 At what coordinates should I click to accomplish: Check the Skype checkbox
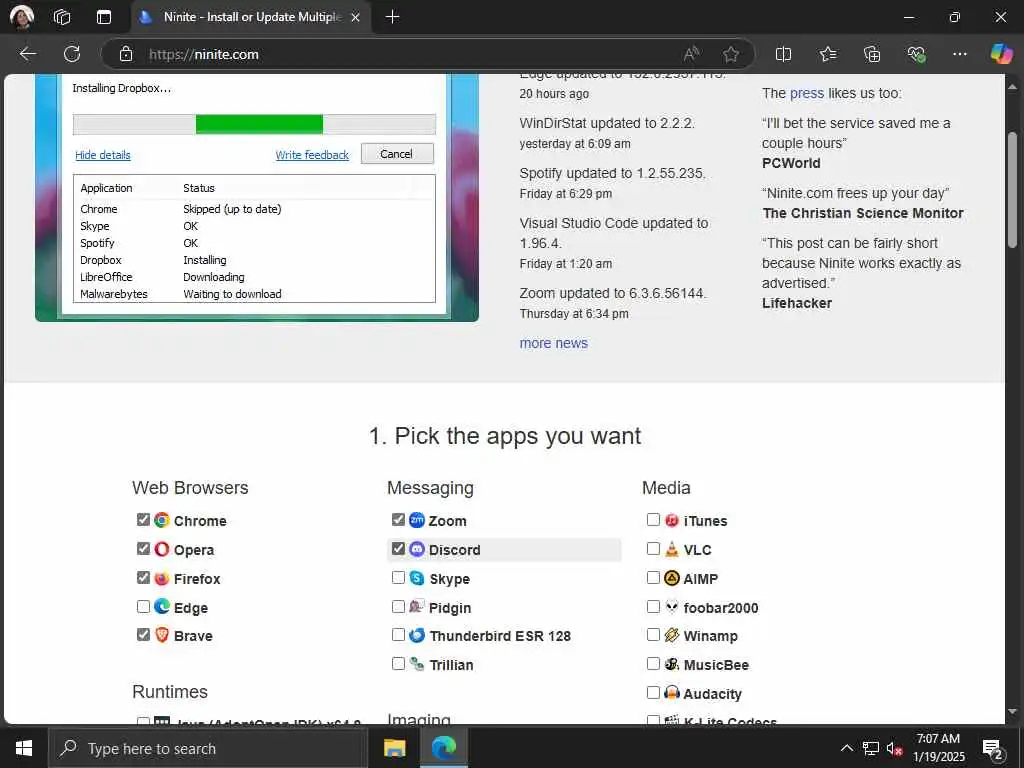point(398,577)
